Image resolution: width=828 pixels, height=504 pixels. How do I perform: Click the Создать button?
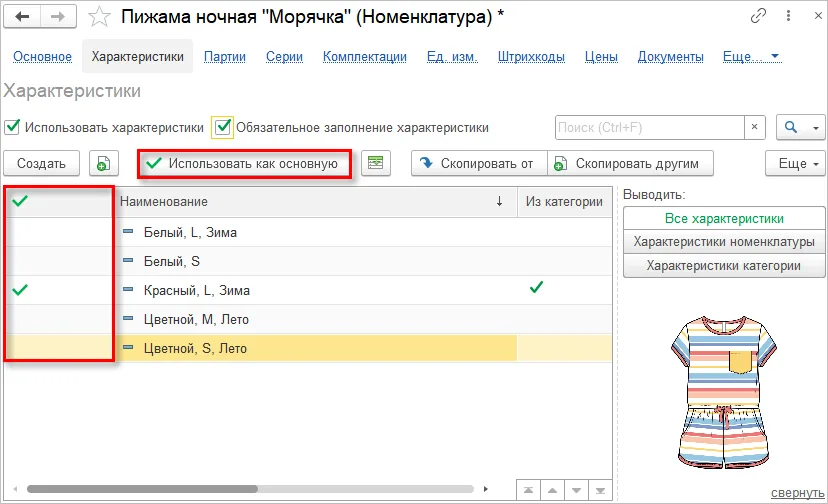[x=41, y=163]
